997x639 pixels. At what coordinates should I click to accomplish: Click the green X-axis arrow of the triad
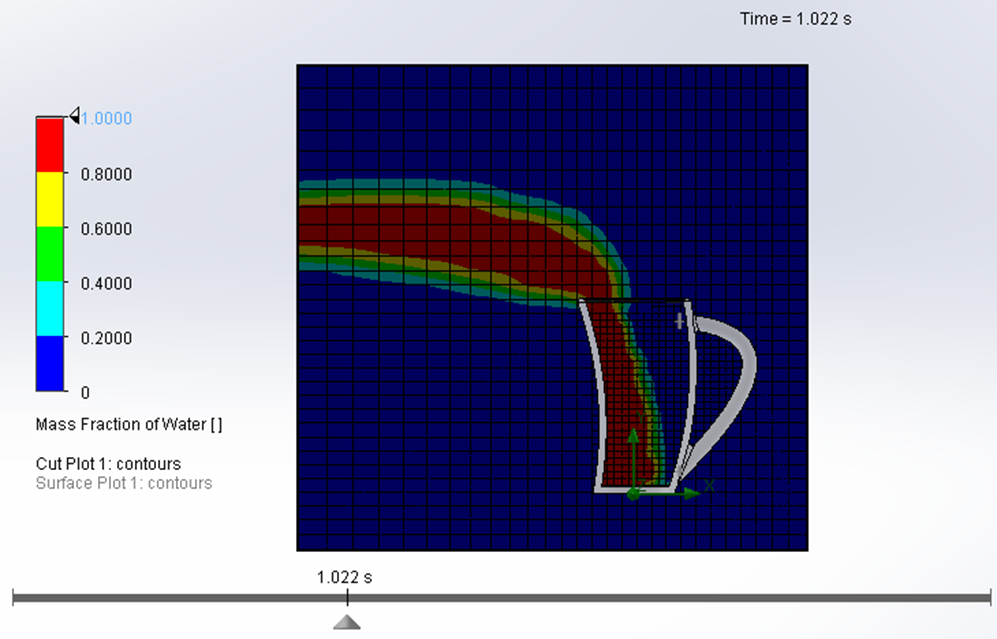coord(688,493)
